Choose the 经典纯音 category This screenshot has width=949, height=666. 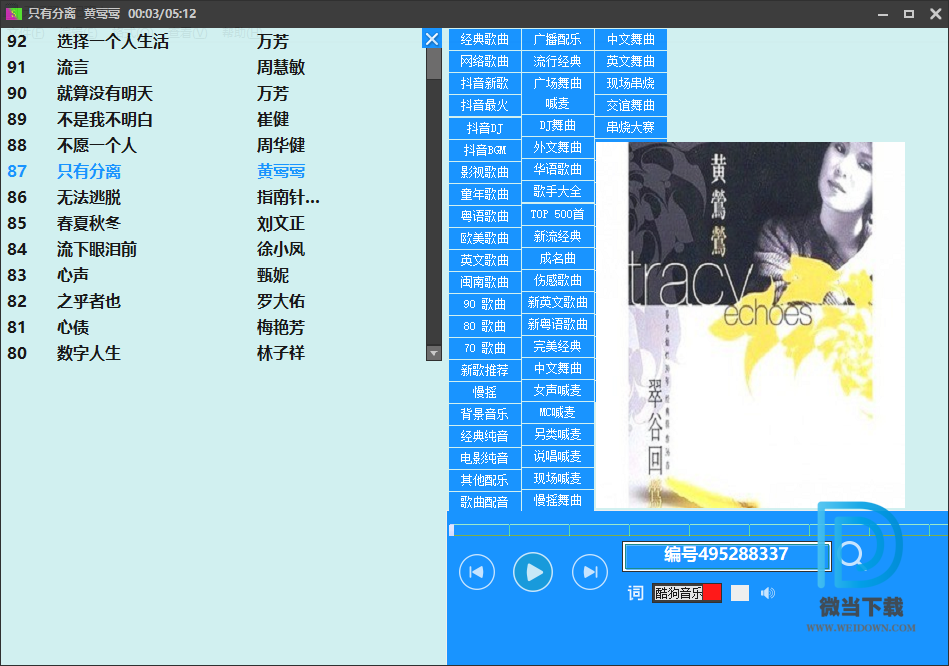pos(485,436)
